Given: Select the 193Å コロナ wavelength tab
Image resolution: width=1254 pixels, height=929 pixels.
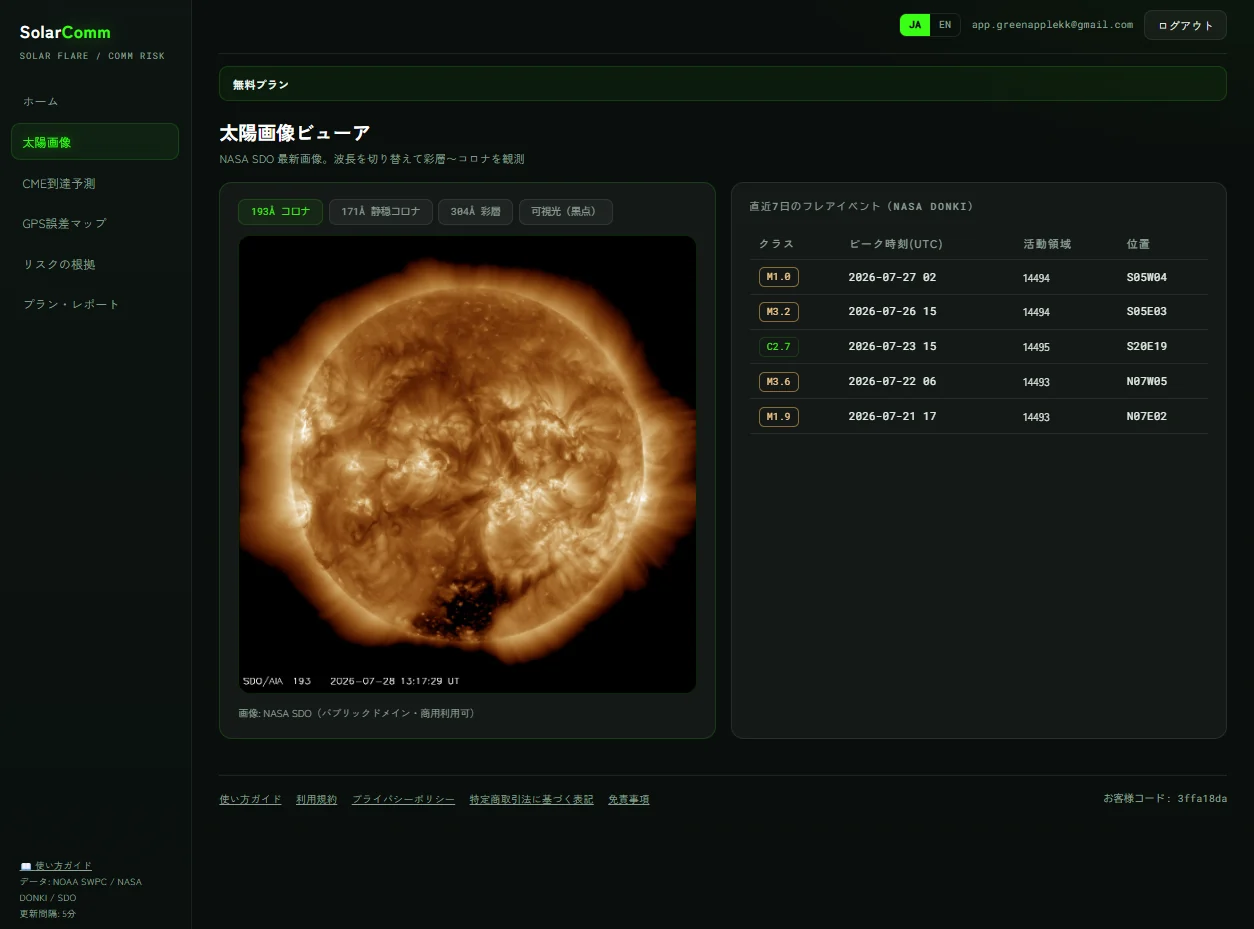Looking at the screenshot, I should point(280,212).
